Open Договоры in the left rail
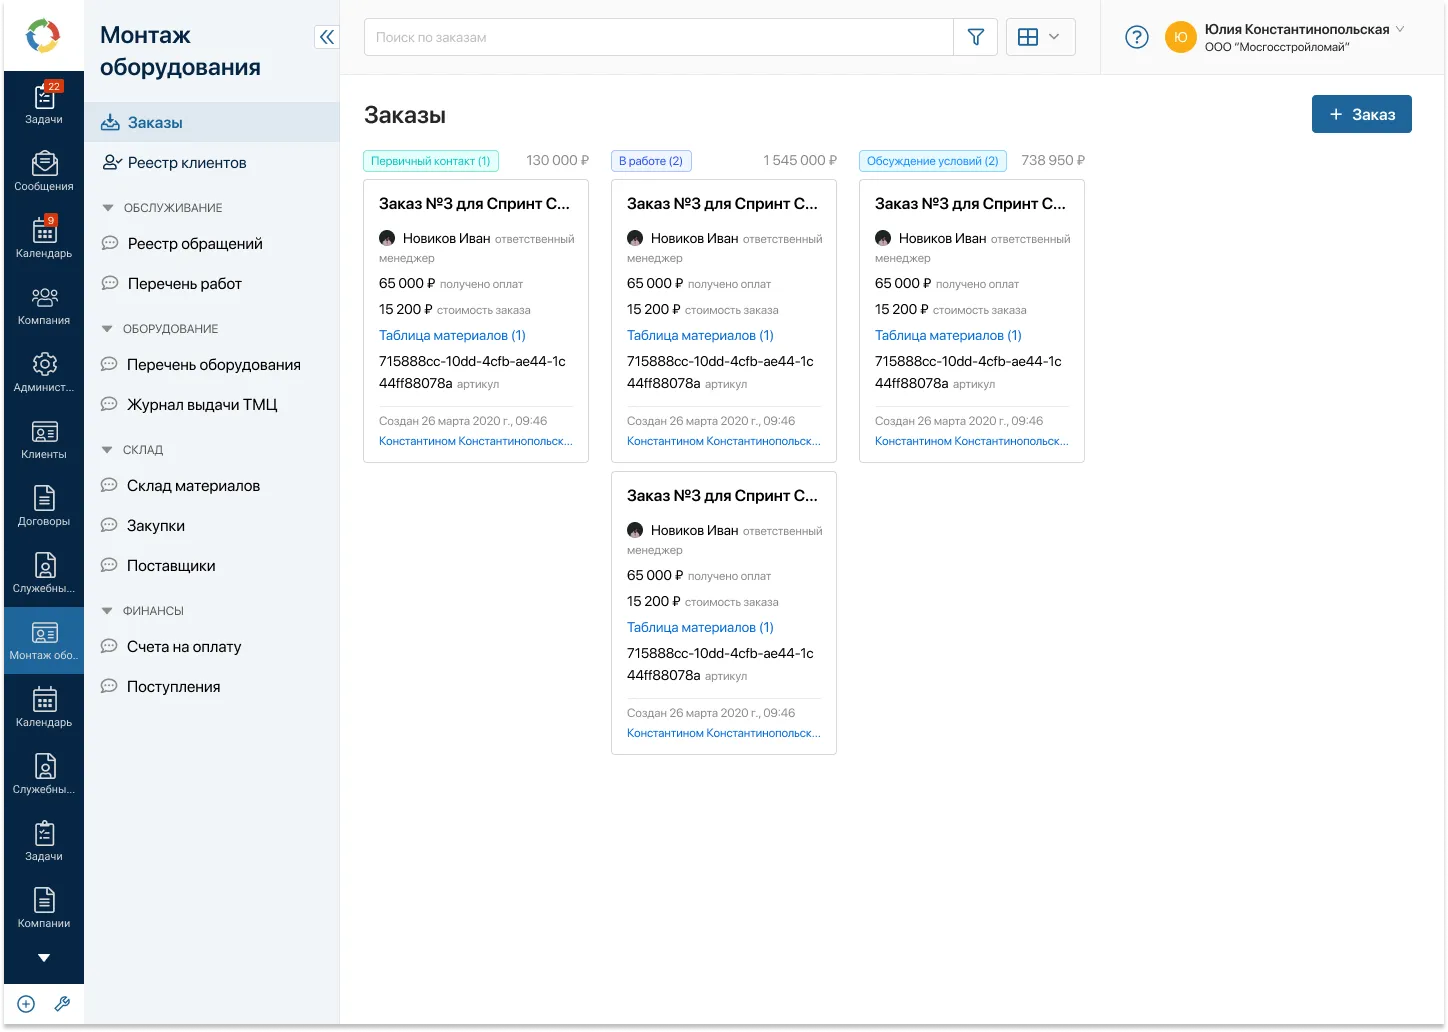The height and width of the screenshot is (1032, 1448). (x=44, y=506)
